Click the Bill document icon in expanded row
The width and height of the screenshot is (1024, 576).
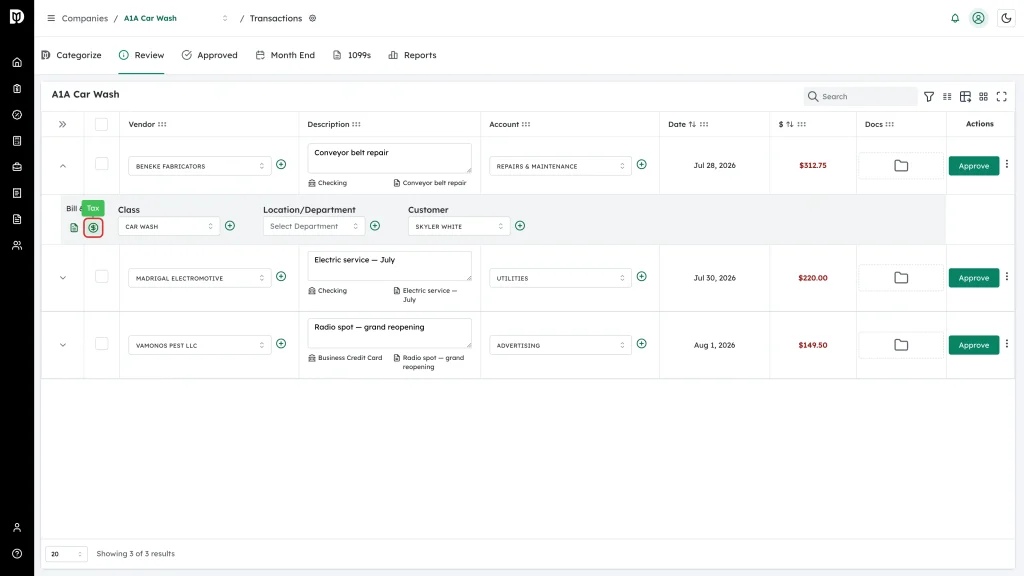coord(74,227)
